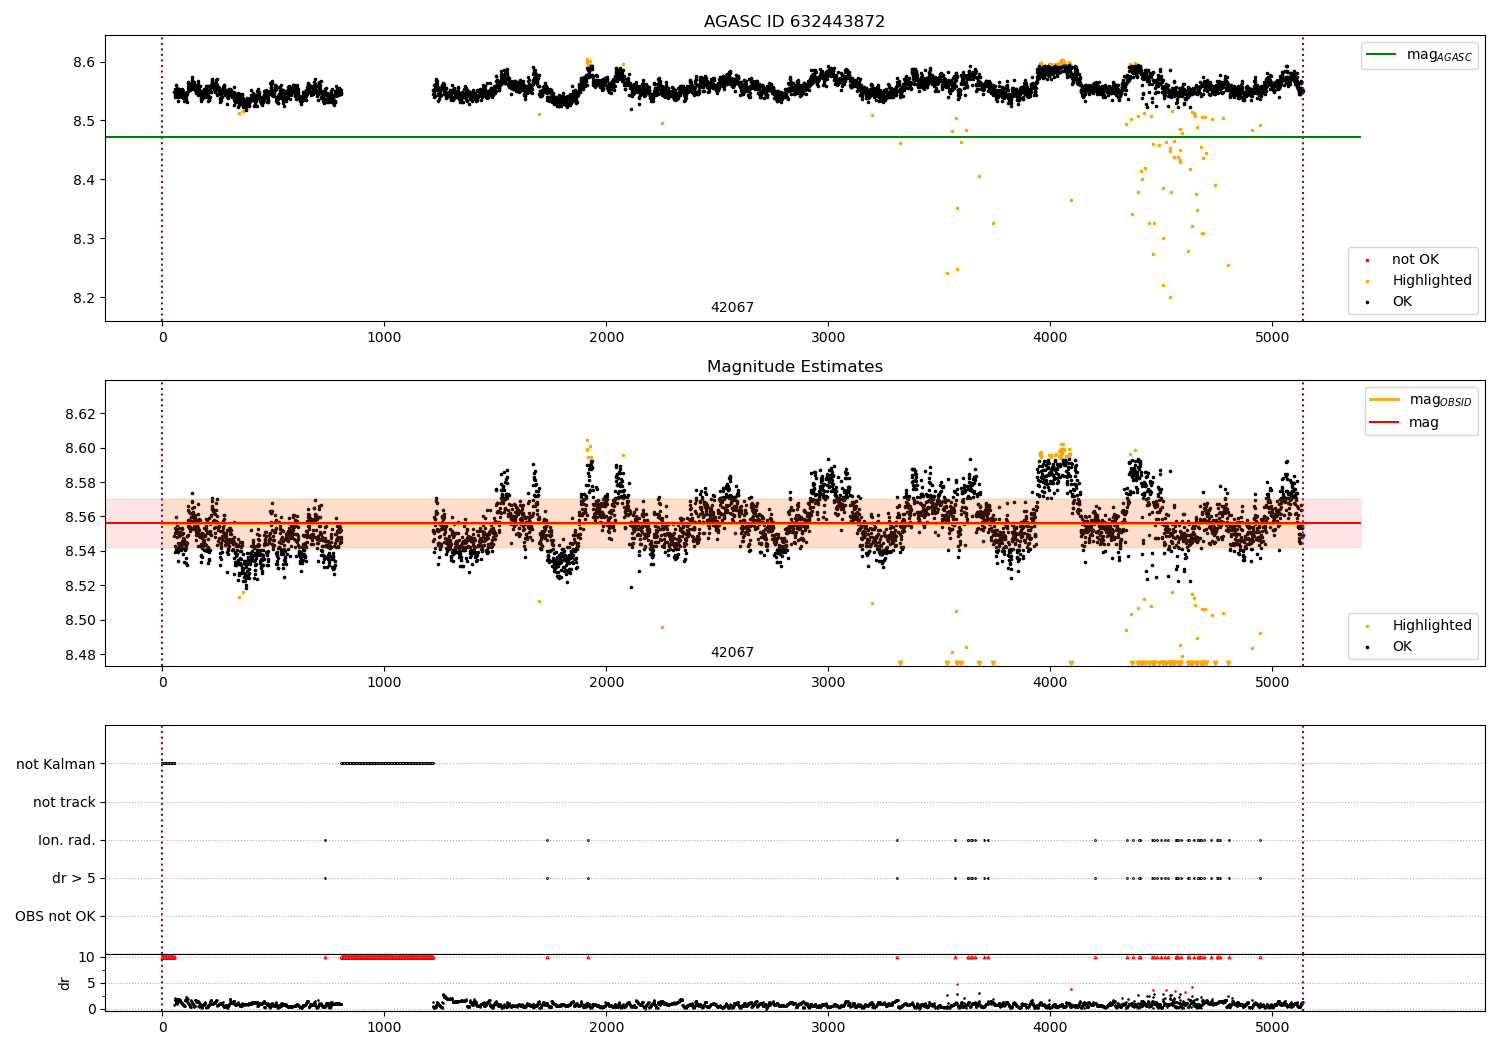Image resolution: width=1500 pixels, height=1050 pixels.
Task: Click the 1000 x-tick under bottom plot
Action: tap(384, 1027)
